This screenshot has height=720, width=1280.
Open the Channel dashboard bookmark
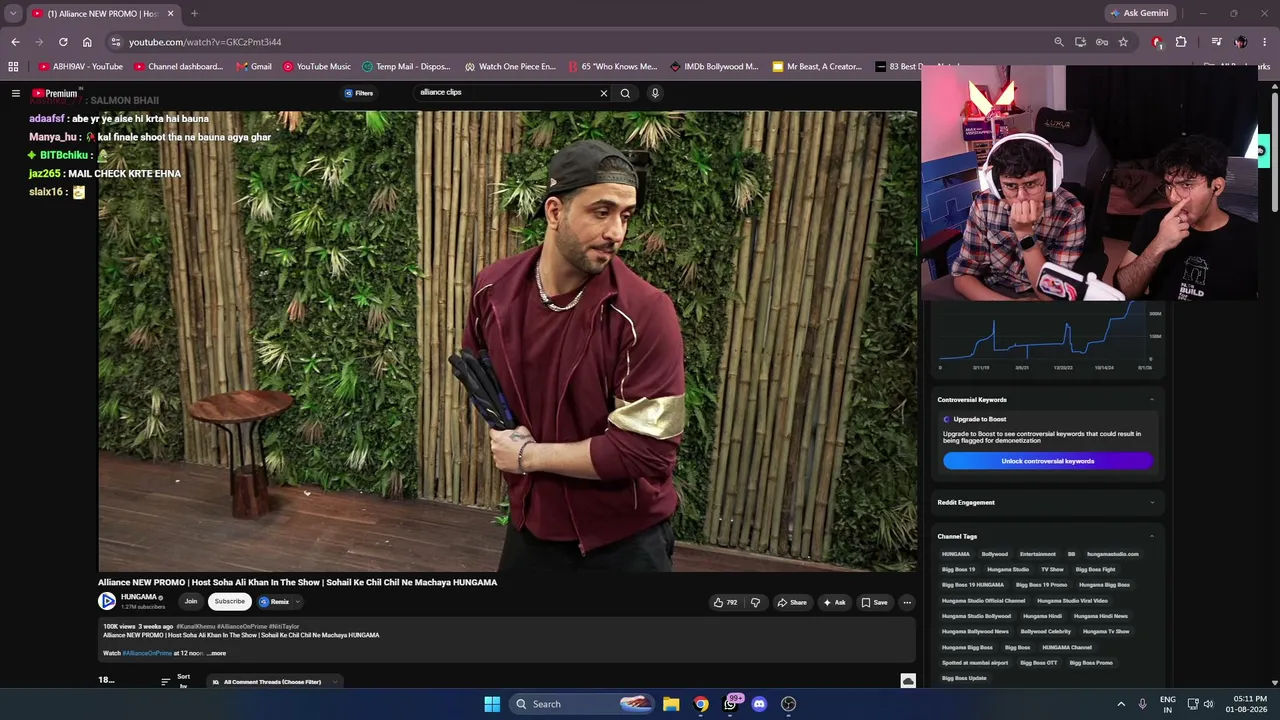[178, 67]
